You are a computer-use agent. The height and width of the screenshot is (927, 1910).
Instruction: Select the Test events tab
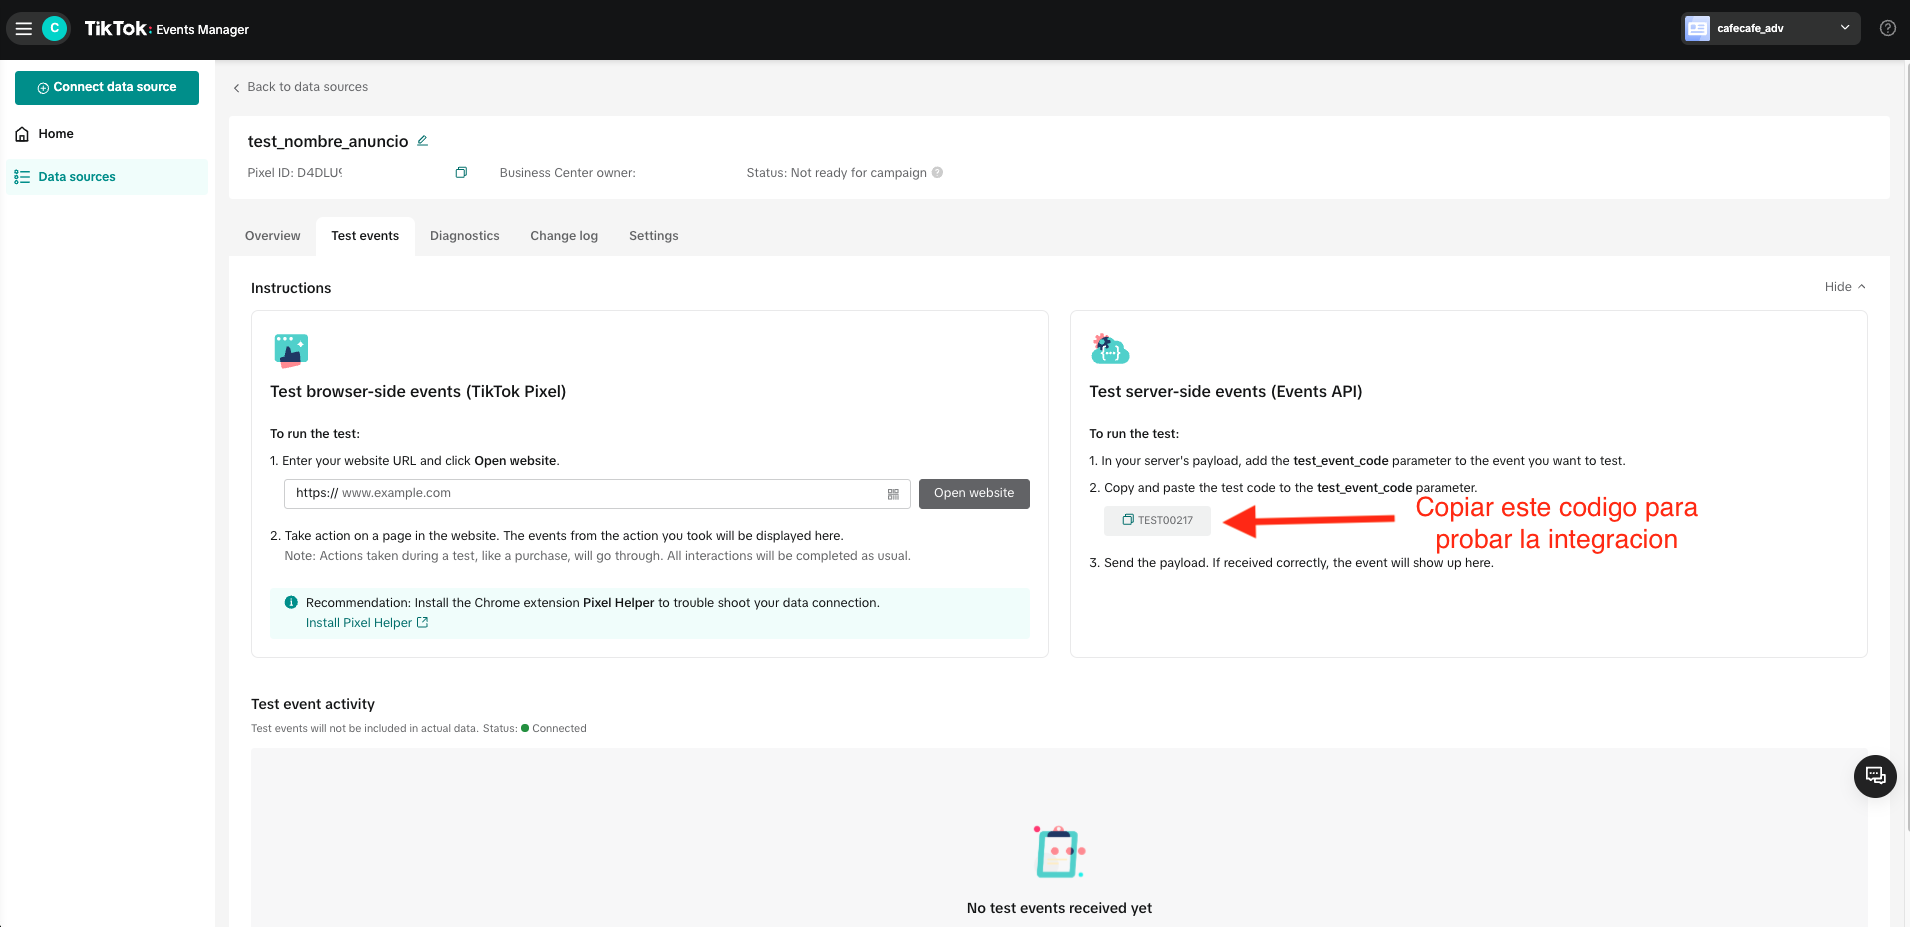tap(365, 236)
